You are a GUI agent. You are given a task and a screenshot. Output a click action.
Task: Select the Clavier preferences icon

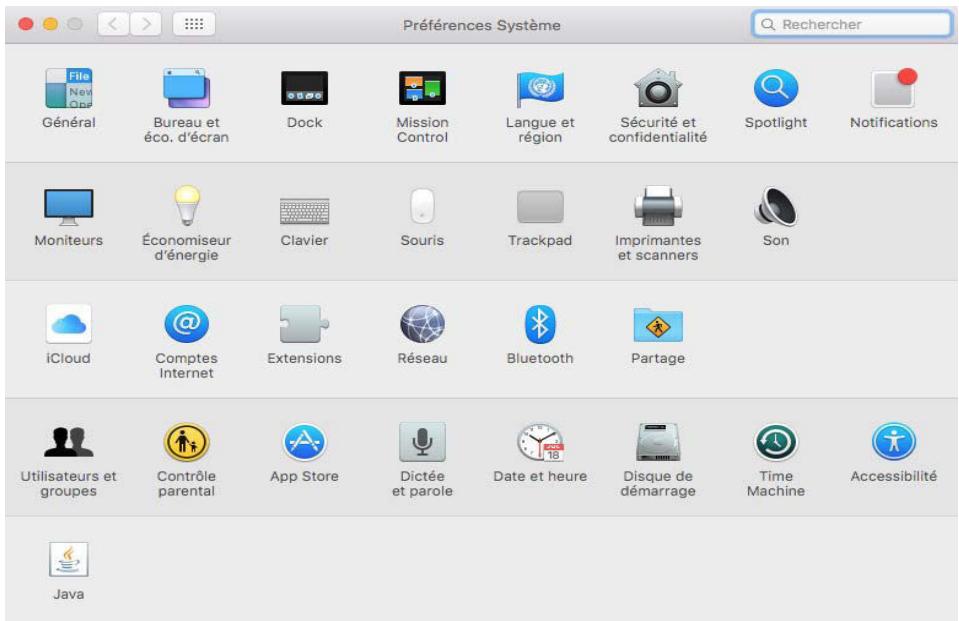click(x=304, y=208)
